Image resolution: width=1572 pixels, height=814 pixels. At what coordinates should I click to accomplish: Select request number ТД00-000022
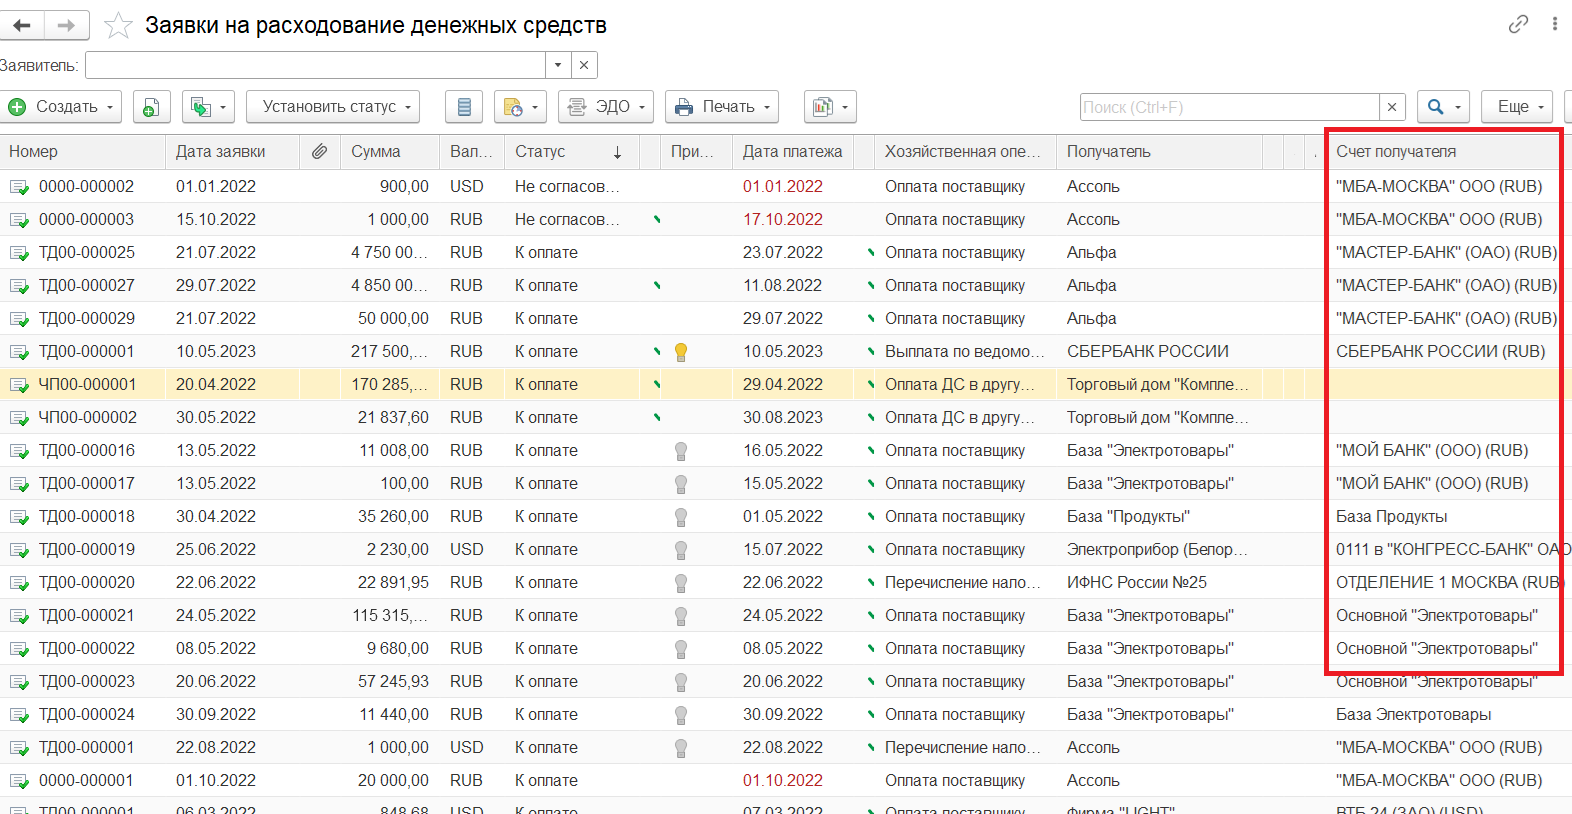click(87, 649)
